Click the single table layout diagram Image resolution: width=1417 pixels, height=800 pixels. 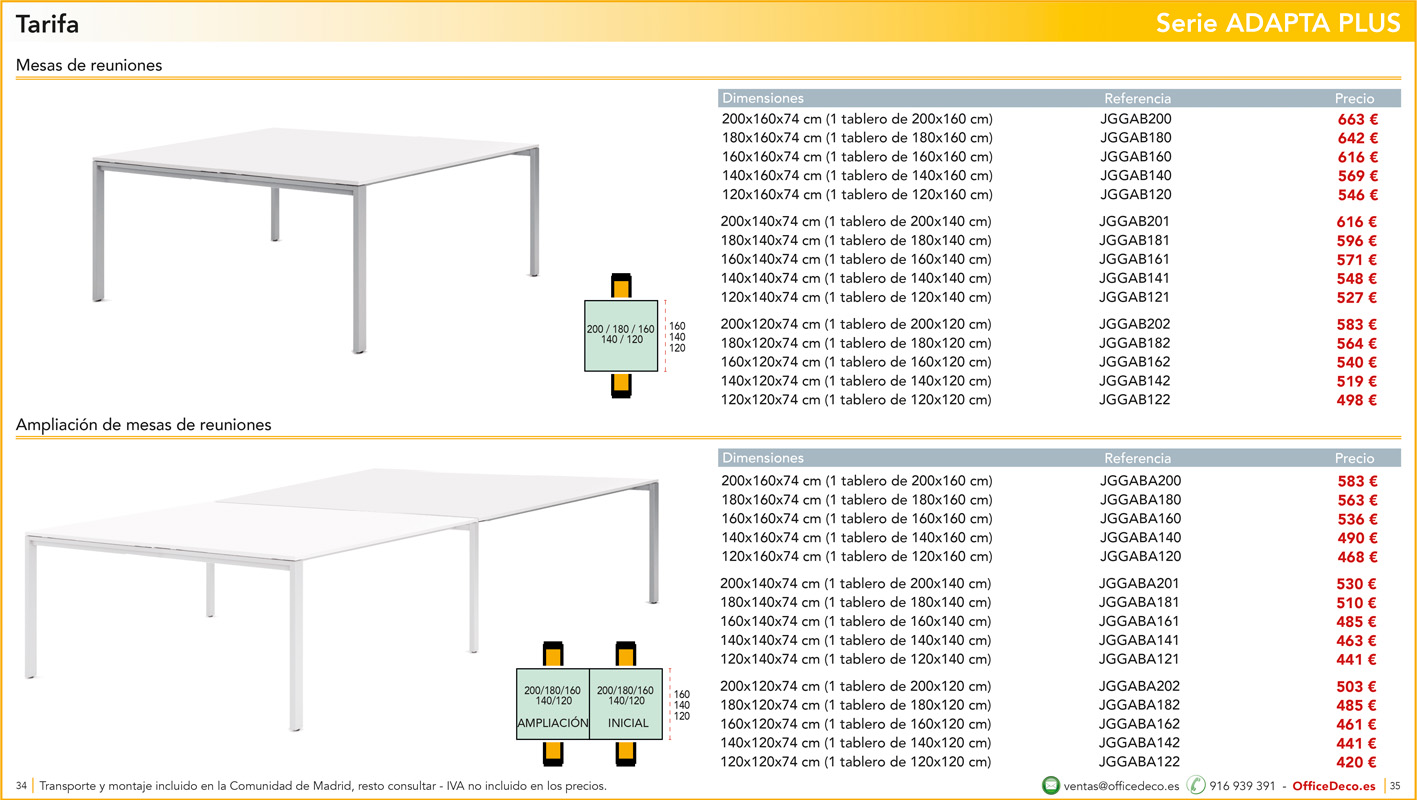tap(621, 336)
